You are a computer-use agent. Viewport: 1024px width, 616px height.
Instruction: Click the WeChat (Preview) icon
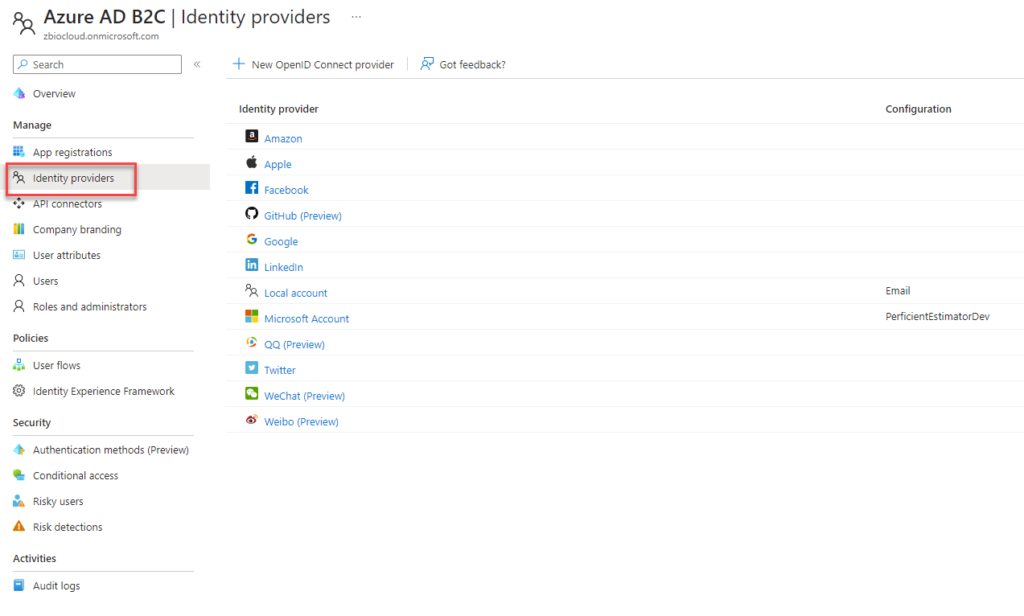251,395
